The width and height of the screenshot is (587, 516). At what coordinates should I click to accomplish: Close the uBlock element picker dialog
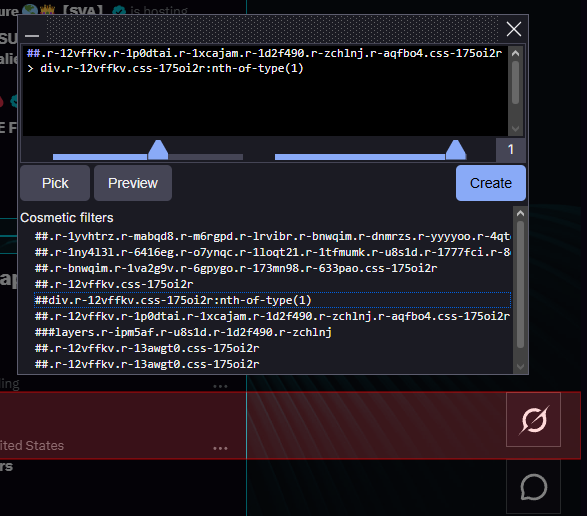point(513,29)
